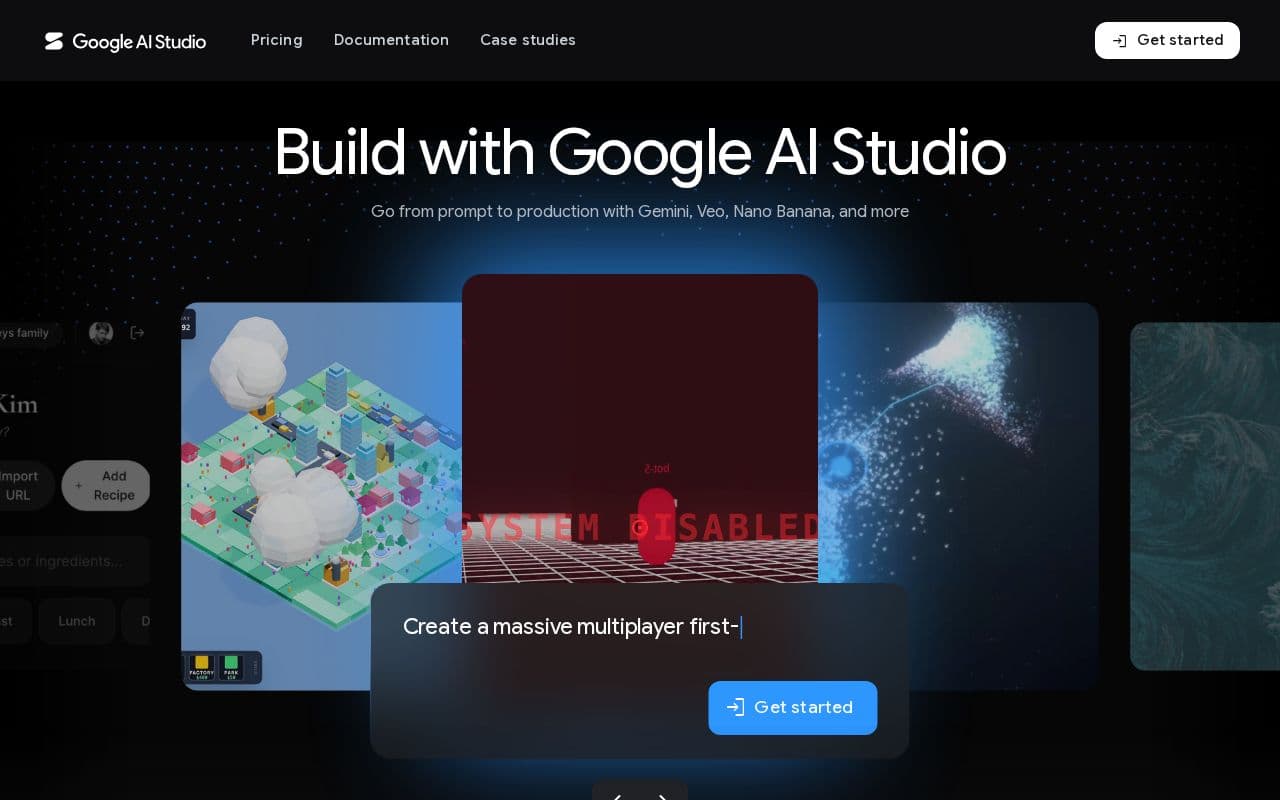Click the white Get started button in header
The image size is (1280, 800).
click(1167, 40)
